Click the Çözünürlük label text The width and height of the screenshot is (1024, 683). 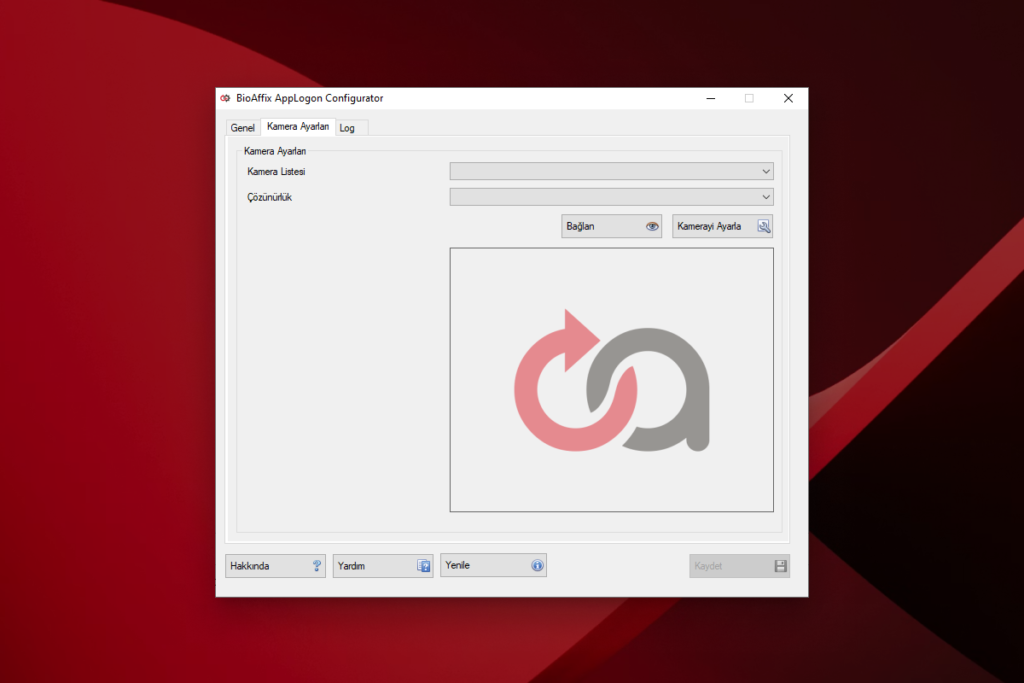click(269, 197)
